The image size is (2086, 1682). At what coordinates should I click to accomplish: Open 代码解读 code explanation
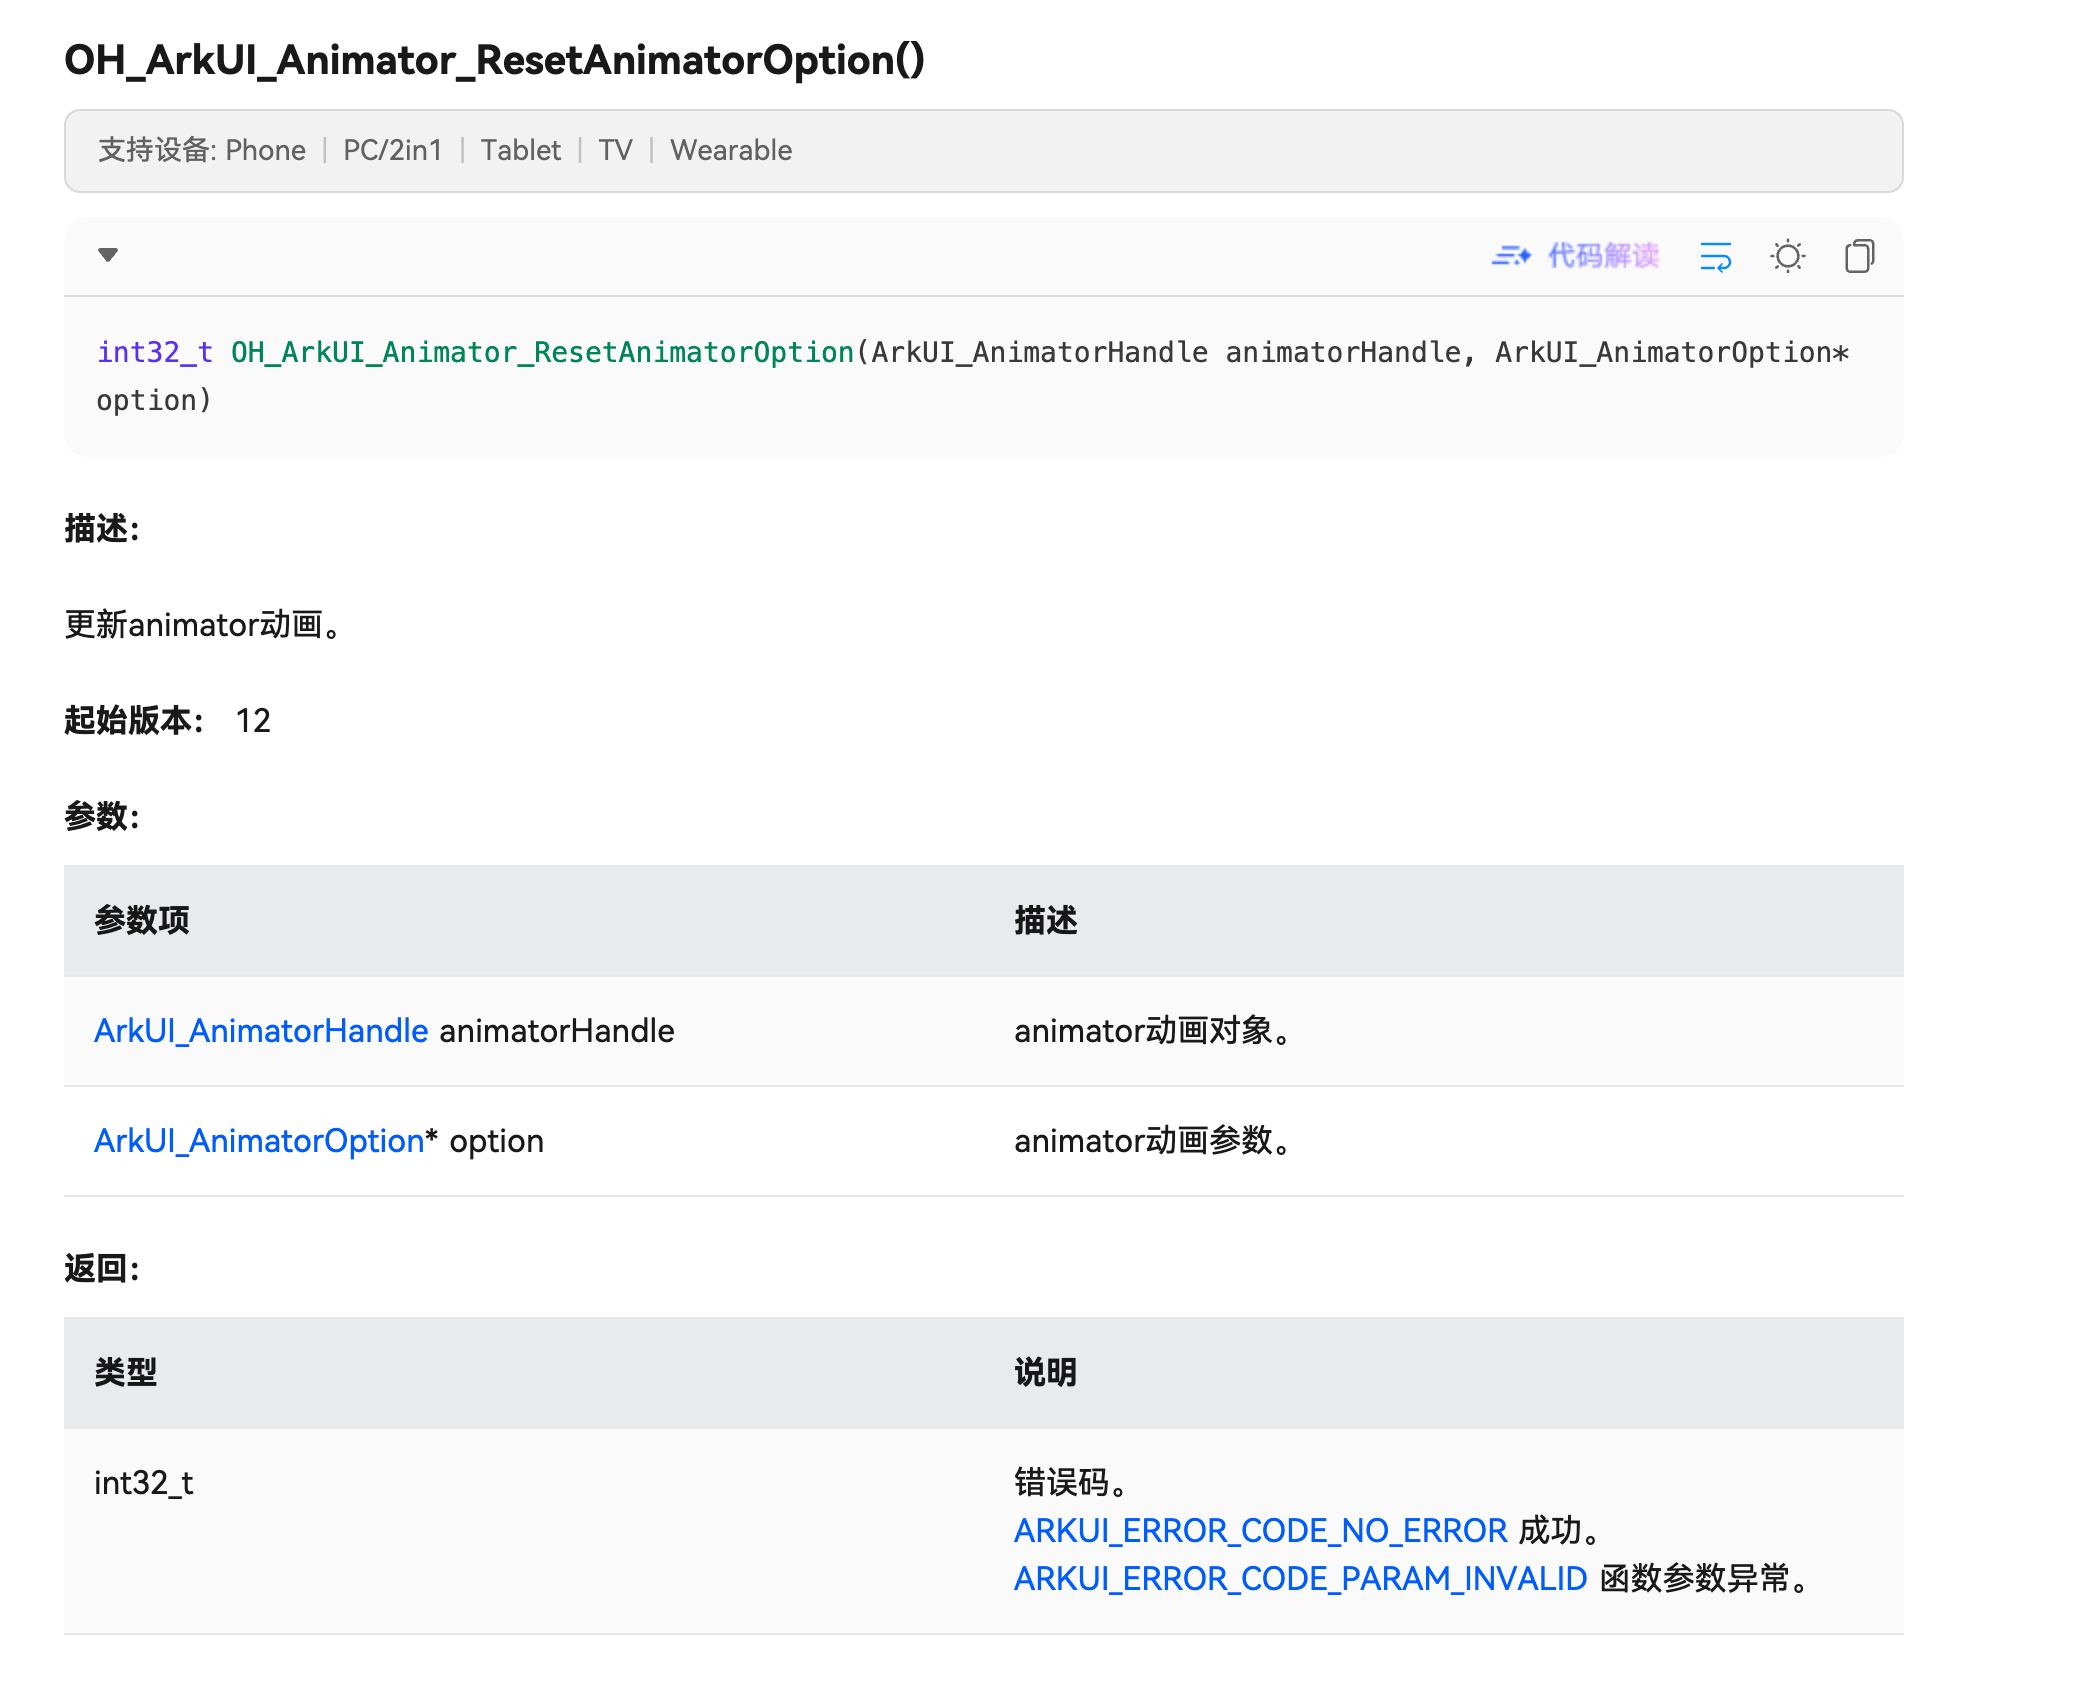pos(1603,256)
